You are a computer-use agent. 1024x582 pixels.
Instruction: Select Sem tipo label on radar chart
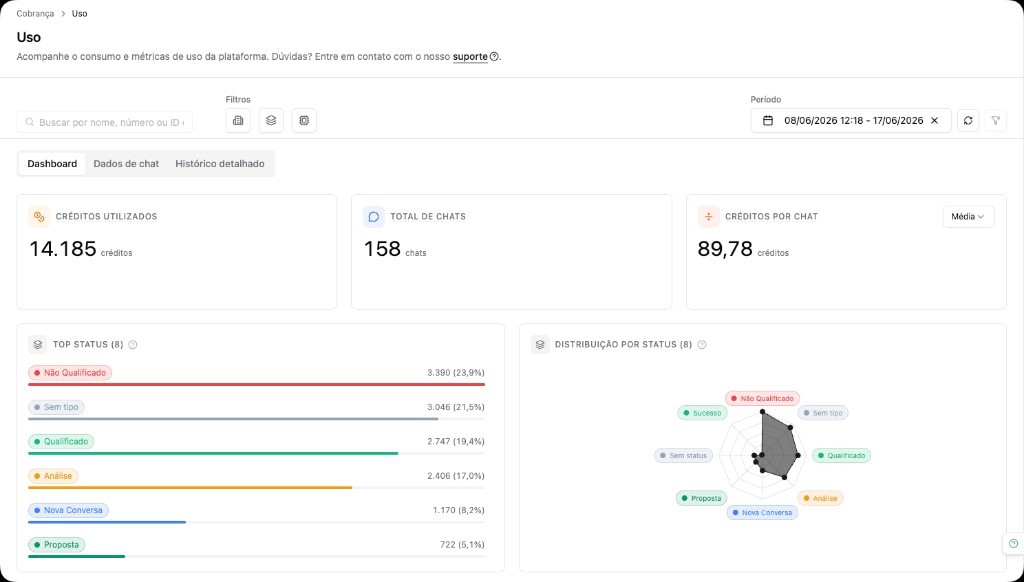[x=823, y=413]
